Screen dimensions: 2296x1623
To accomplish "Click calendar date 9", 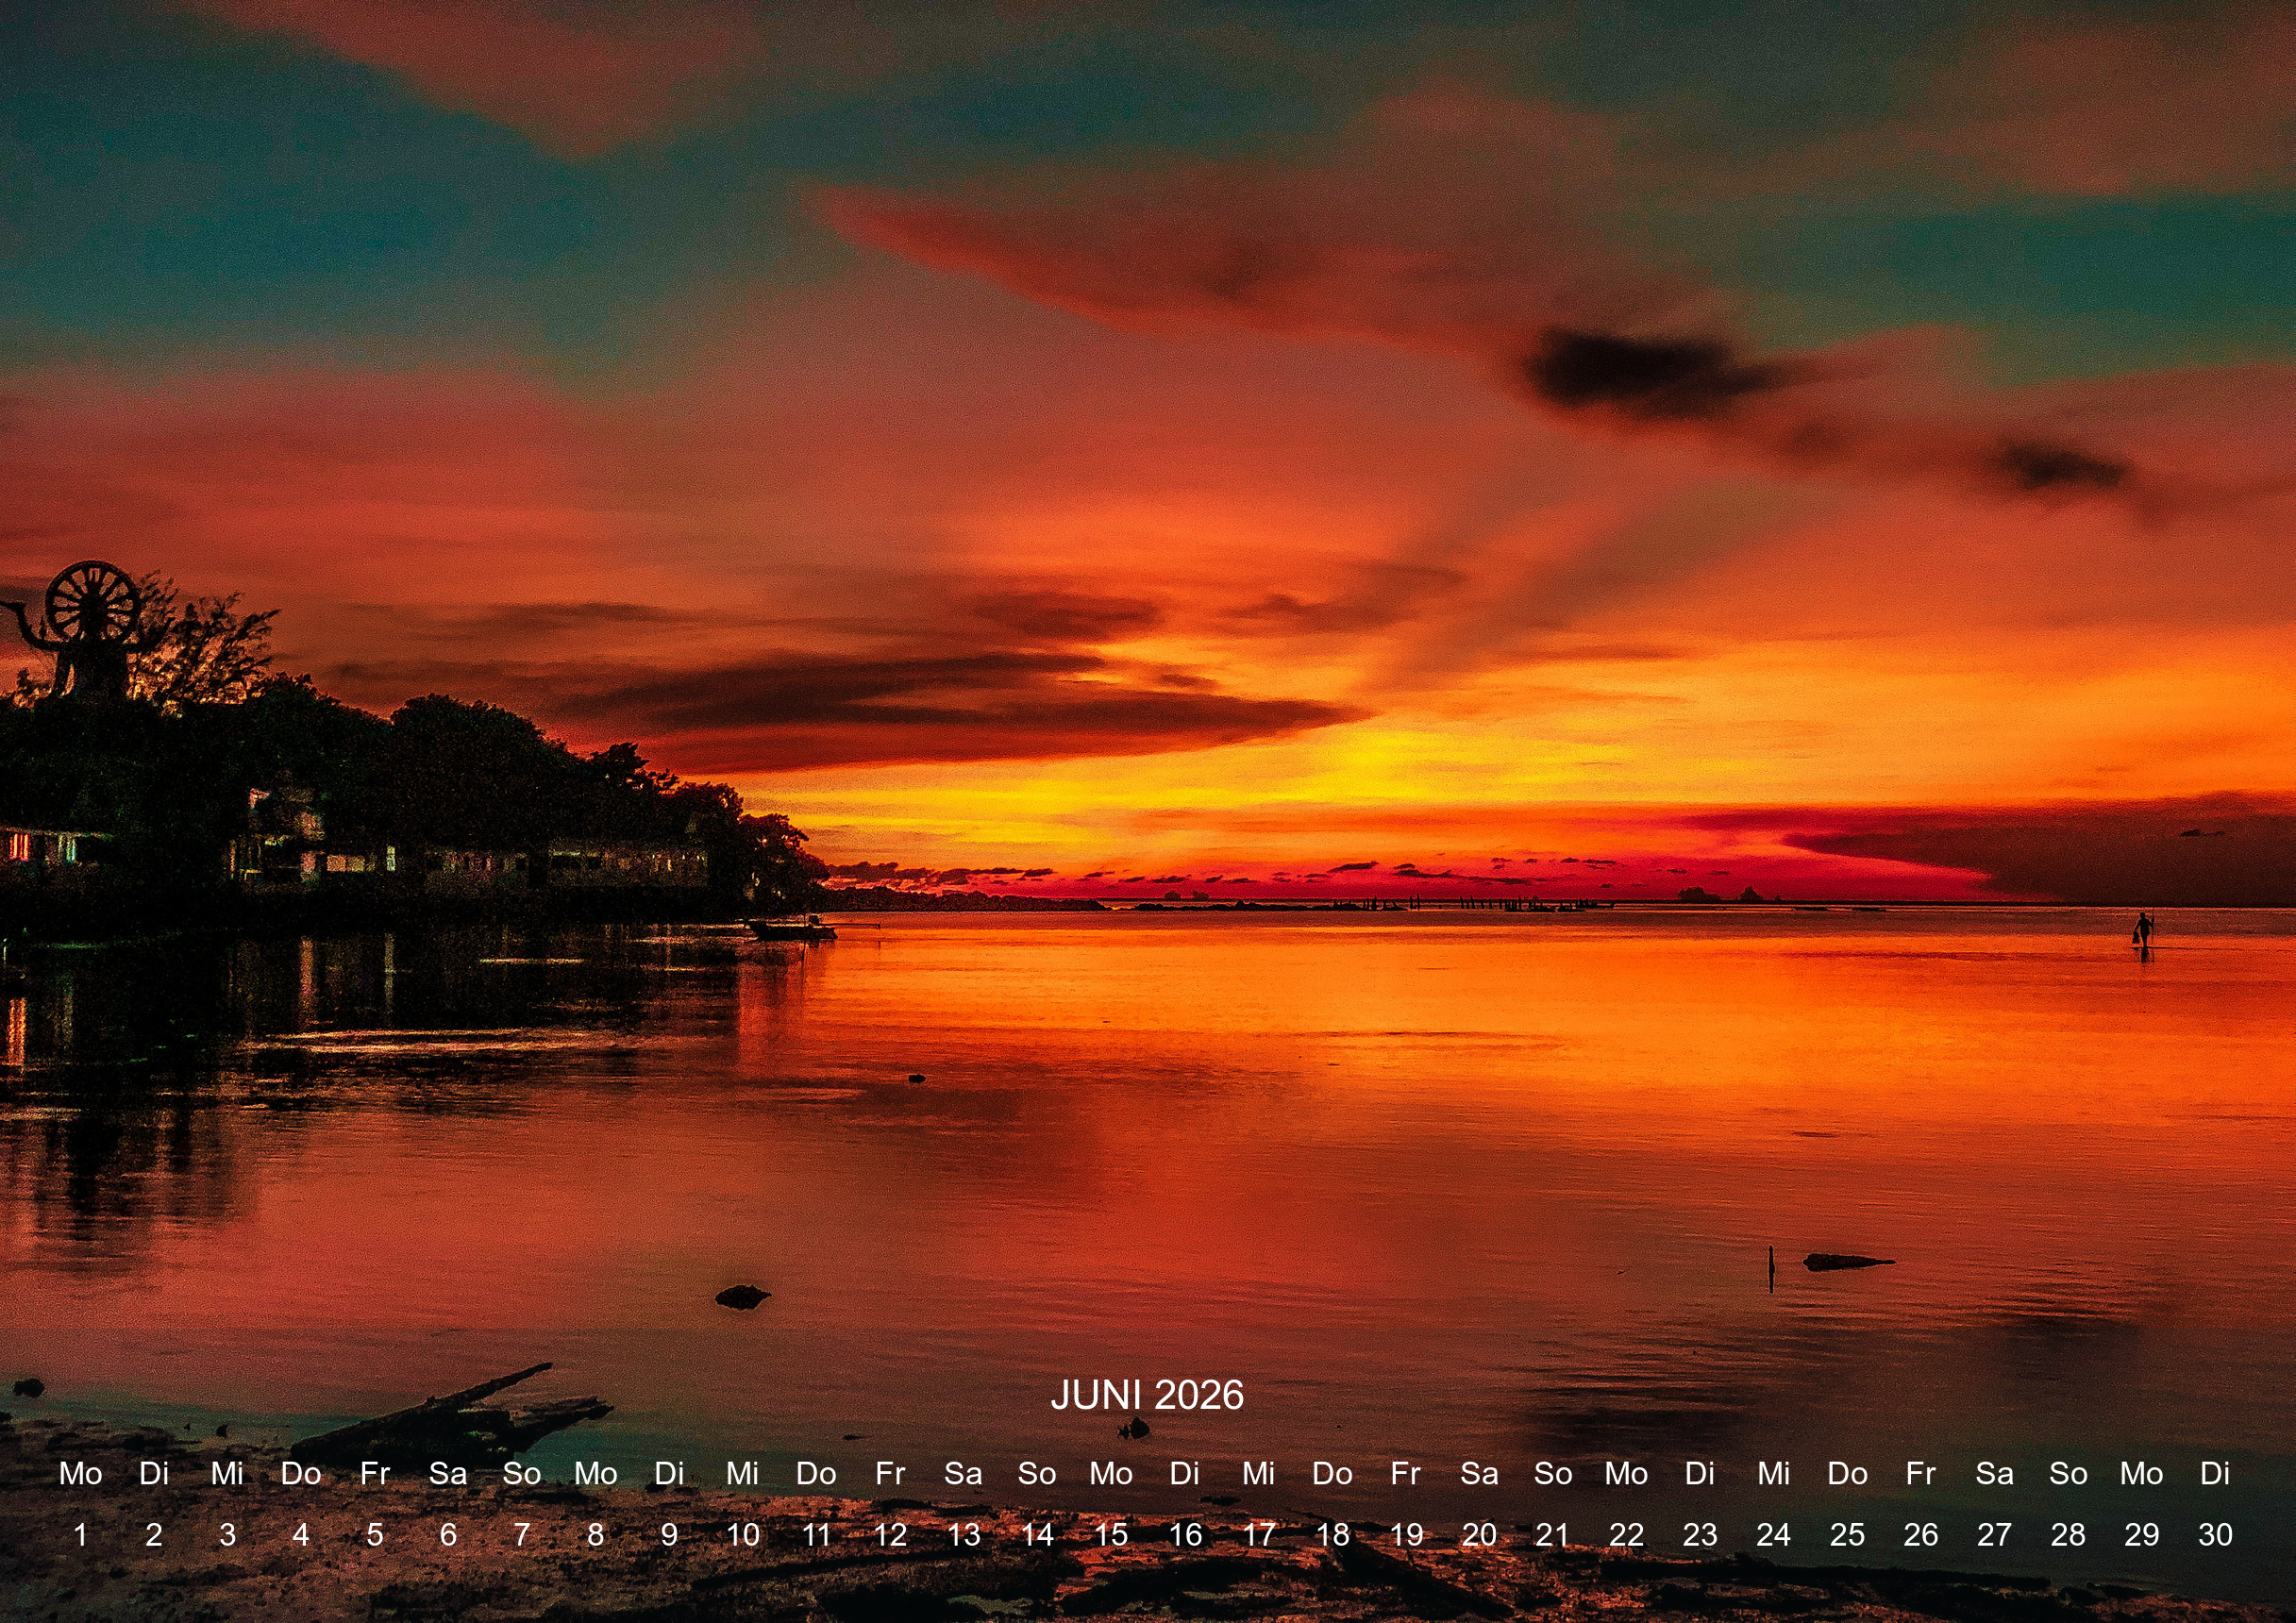I will tap(669, 1534).
